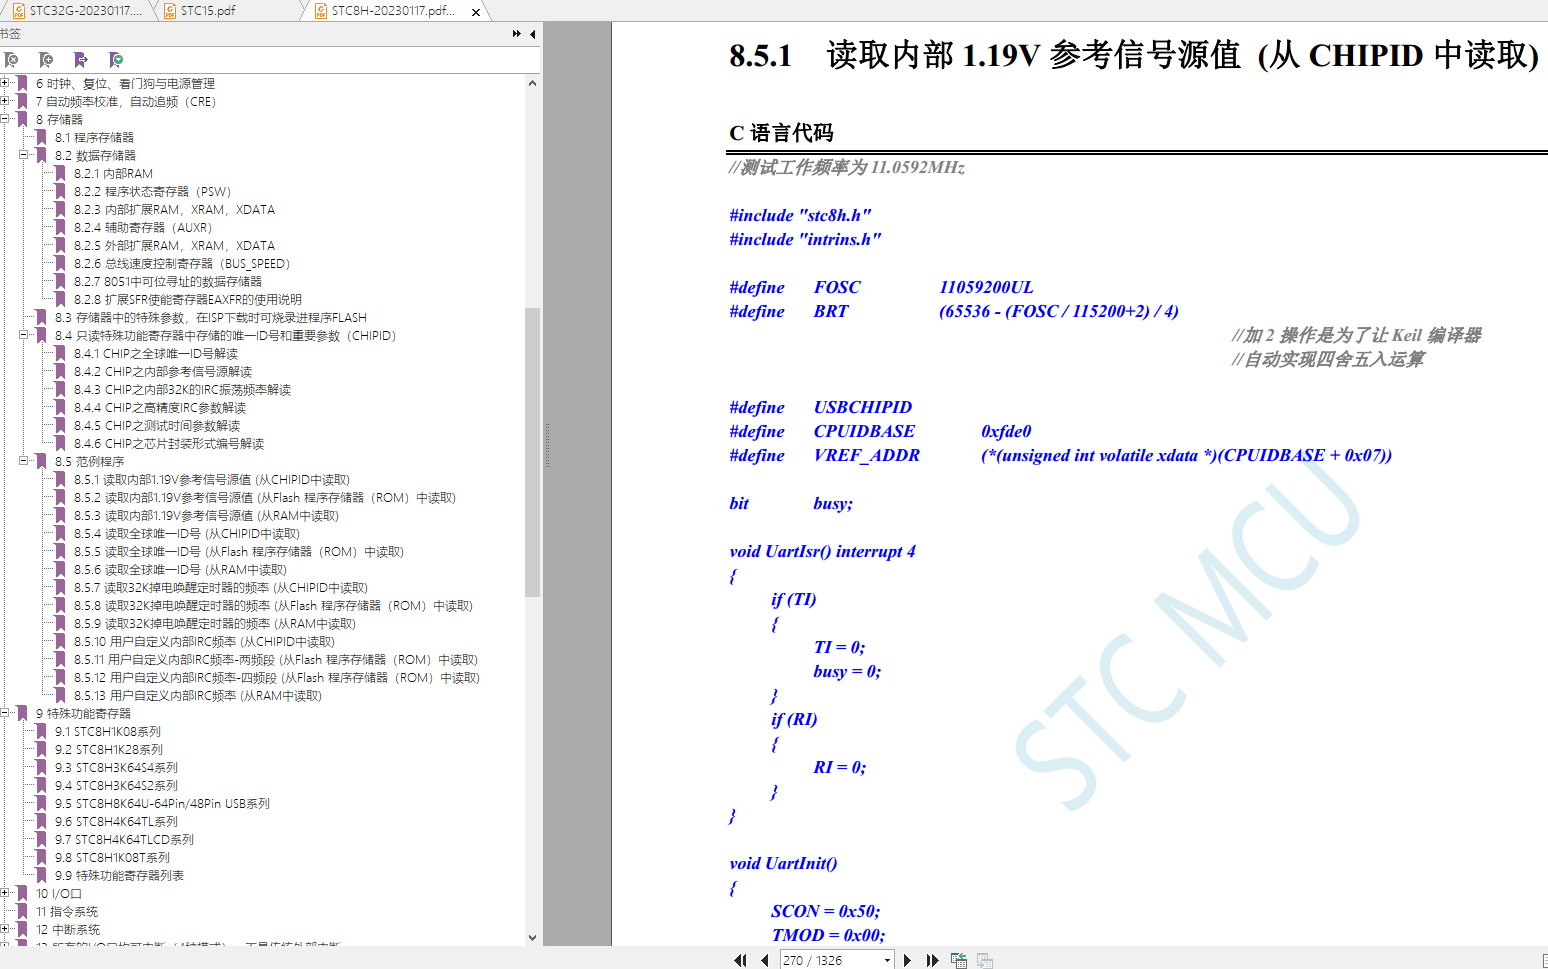Open bookmark 9.7 STC8H4K64TLCD系列
Viewport: 1548px width, 969px height.
click(124, 839)
